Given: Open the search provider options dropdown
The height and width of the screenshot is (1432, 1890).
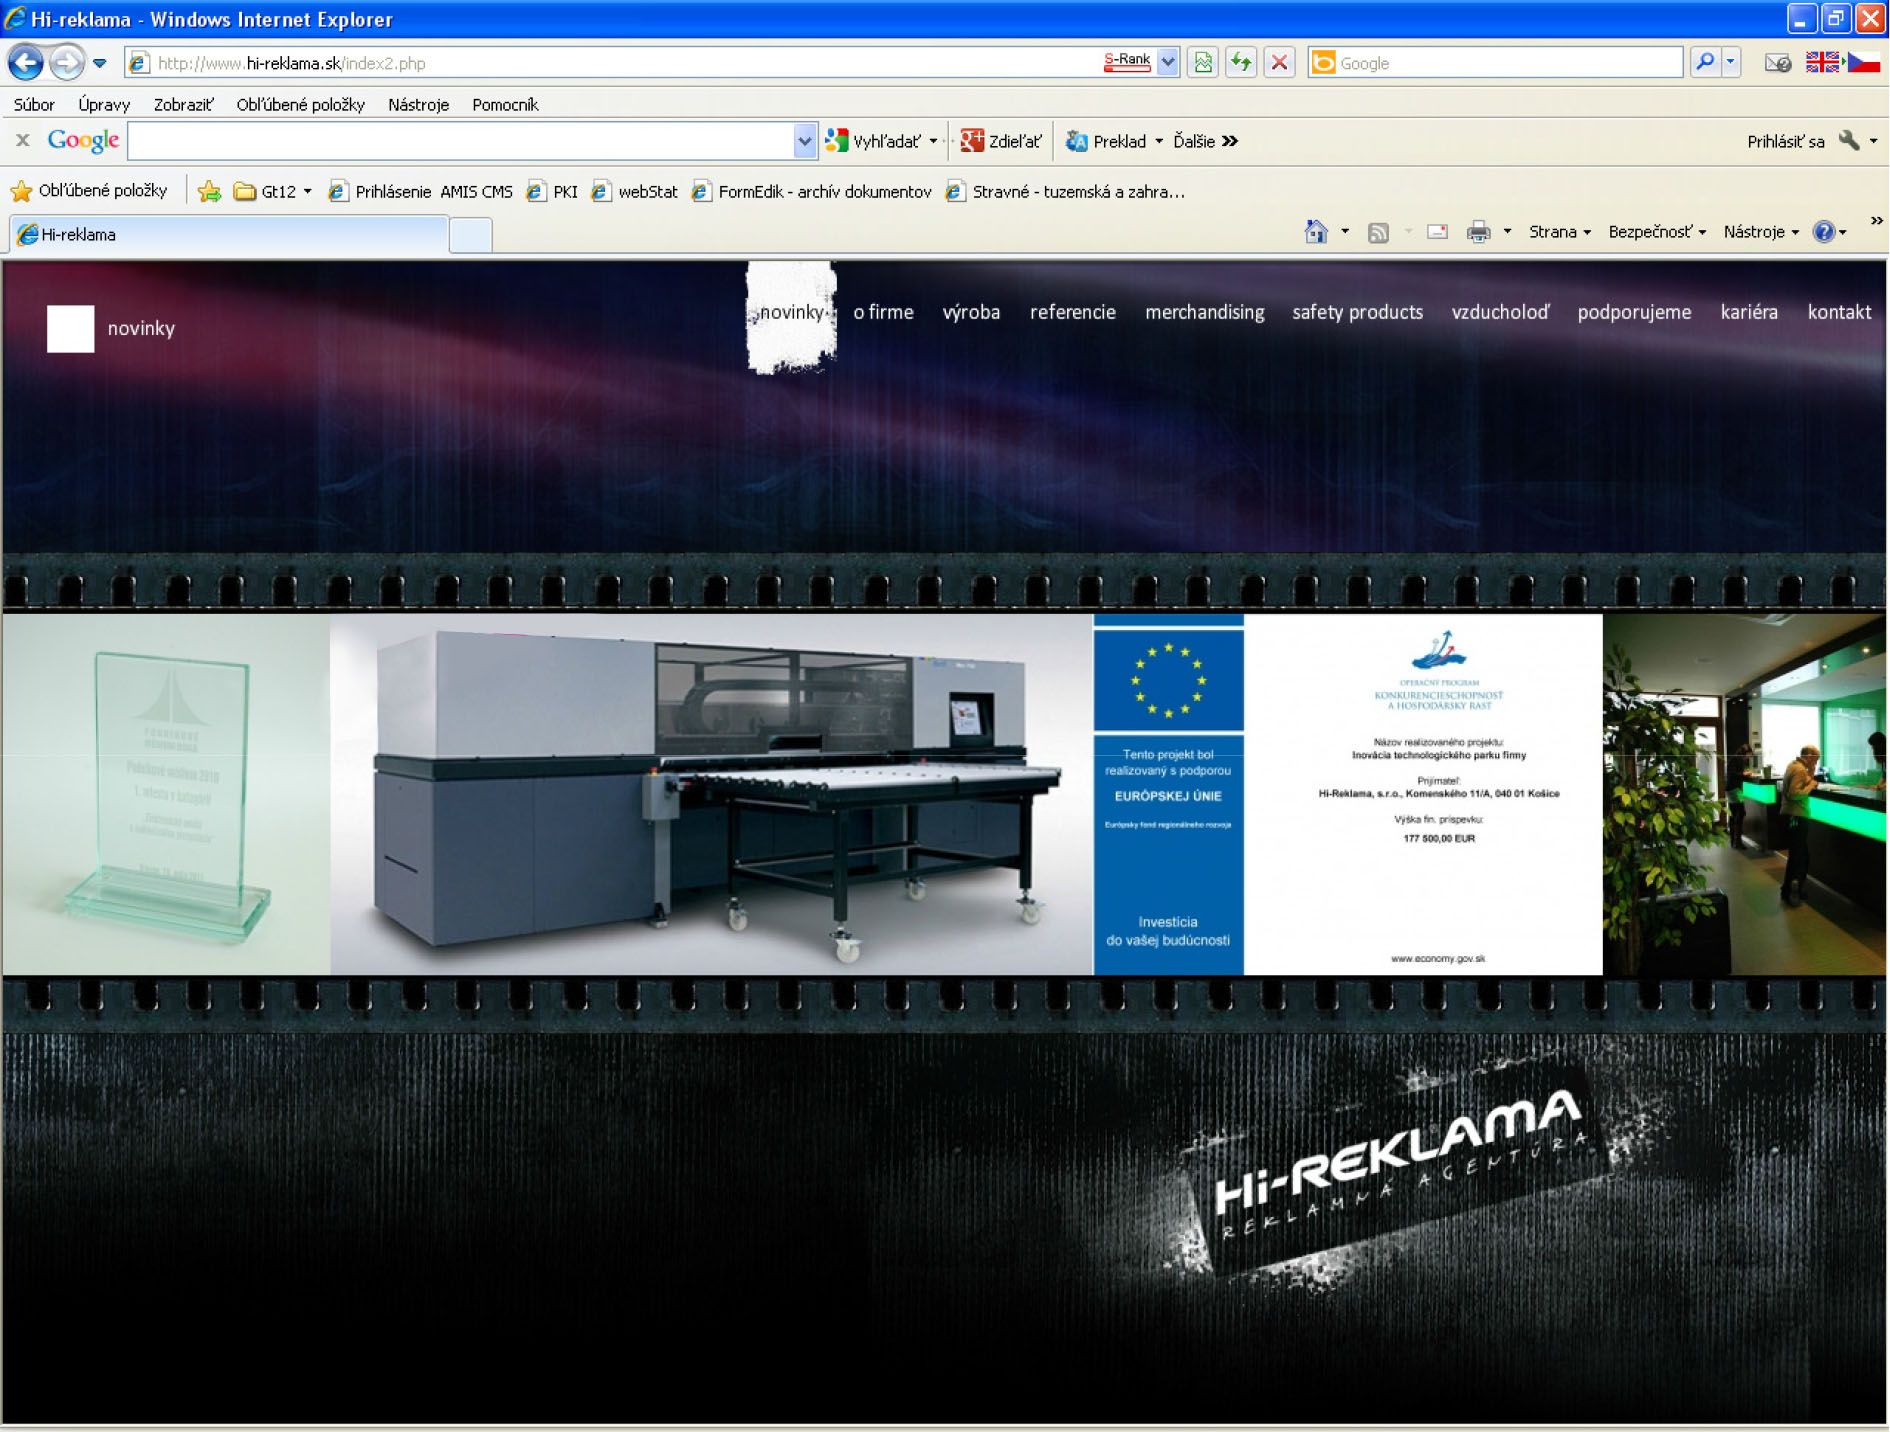Looking at the screenshot, I should (1731, 63).
